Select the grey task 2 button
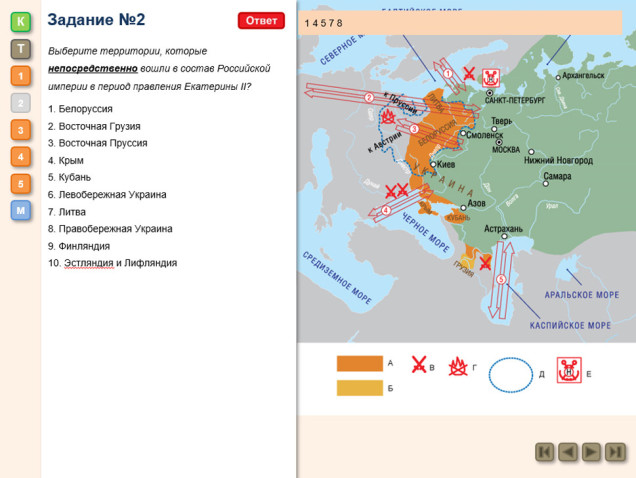 pos(20,102)
